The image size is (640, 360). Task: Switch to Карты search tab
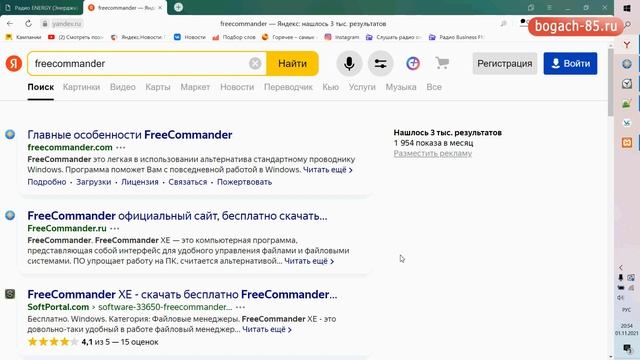point(158,87)
